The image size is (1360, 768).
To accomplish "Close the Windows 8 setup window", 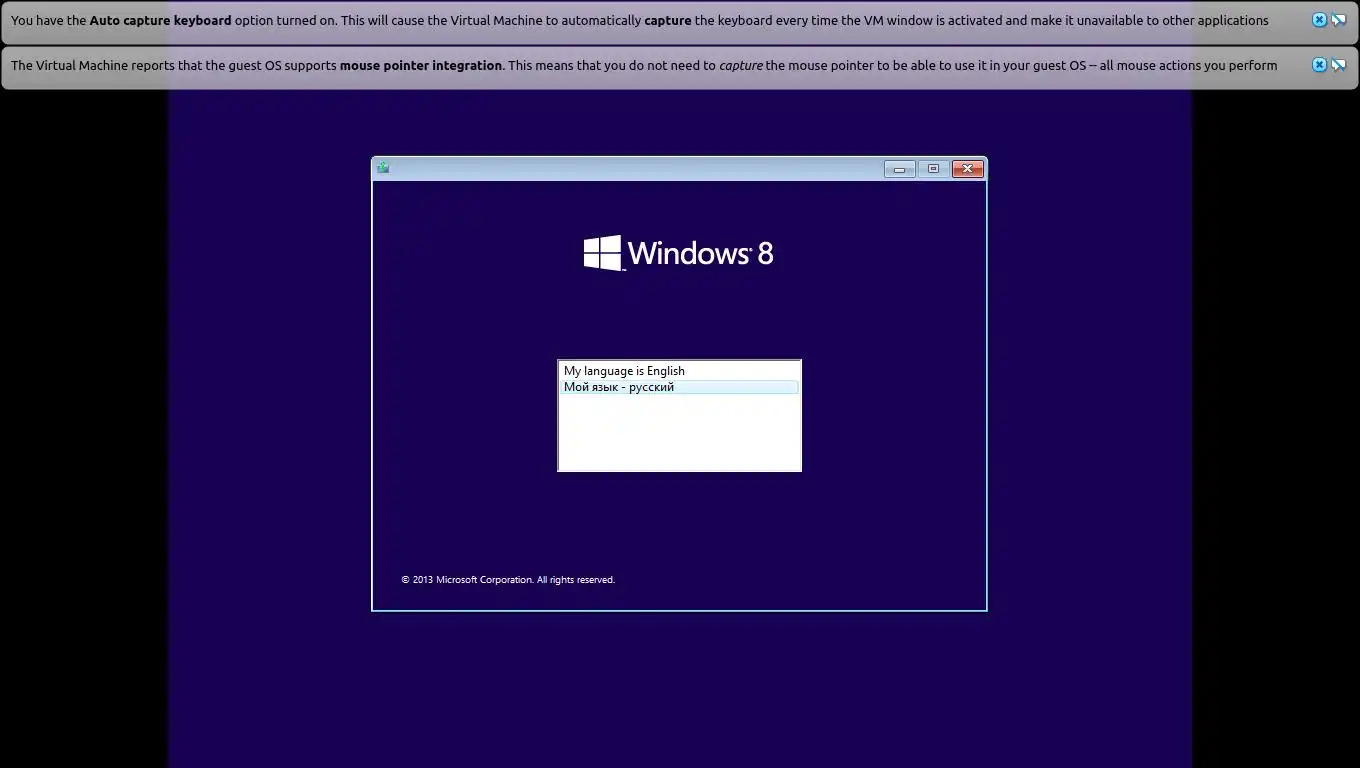I will (x=967, y=169).
